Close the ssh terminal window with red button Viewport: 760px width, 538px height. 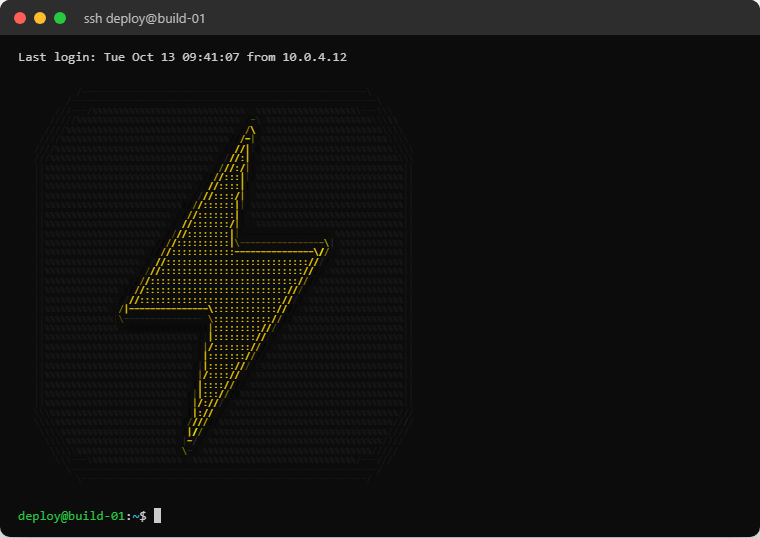click(20, 18)
